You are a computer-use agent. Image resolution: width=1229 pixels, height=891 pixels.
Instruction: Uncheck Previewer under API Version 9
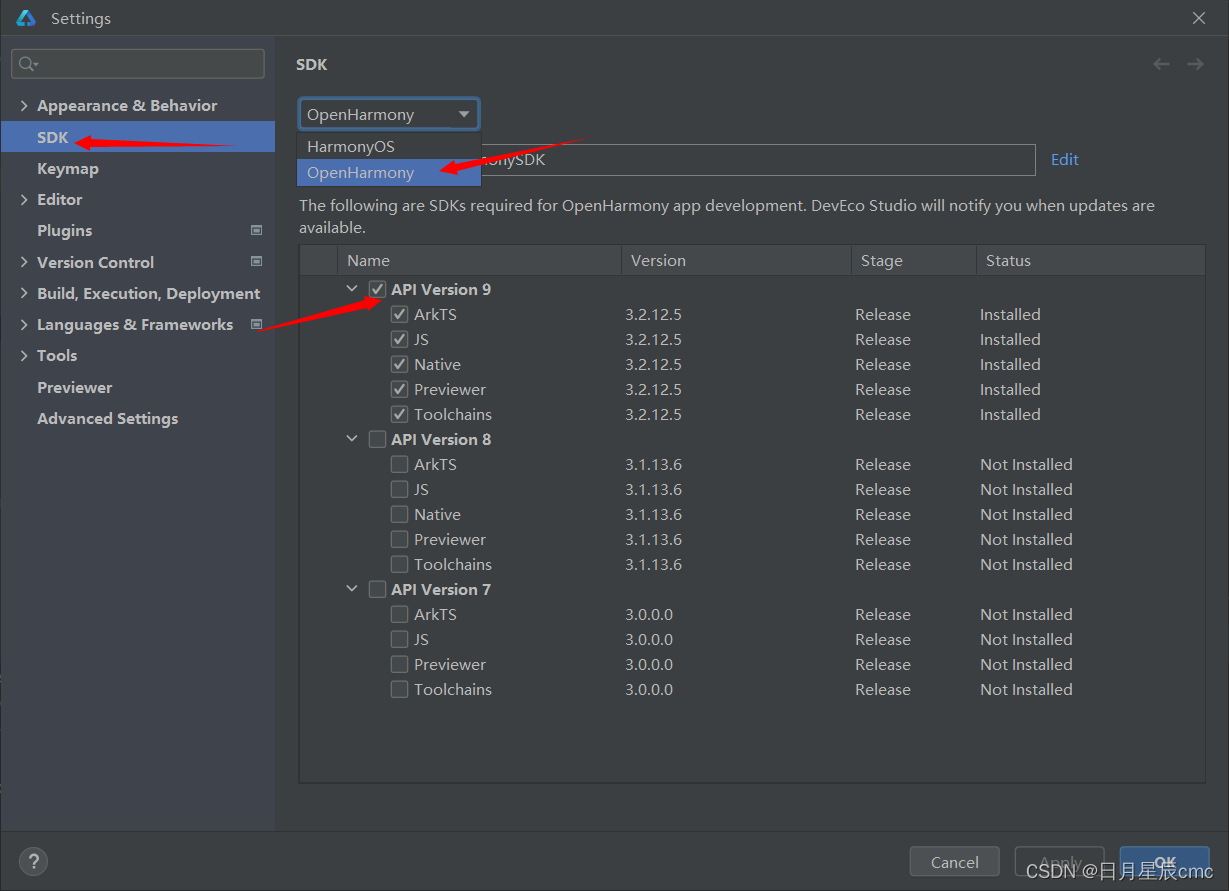tap(399, 389)
